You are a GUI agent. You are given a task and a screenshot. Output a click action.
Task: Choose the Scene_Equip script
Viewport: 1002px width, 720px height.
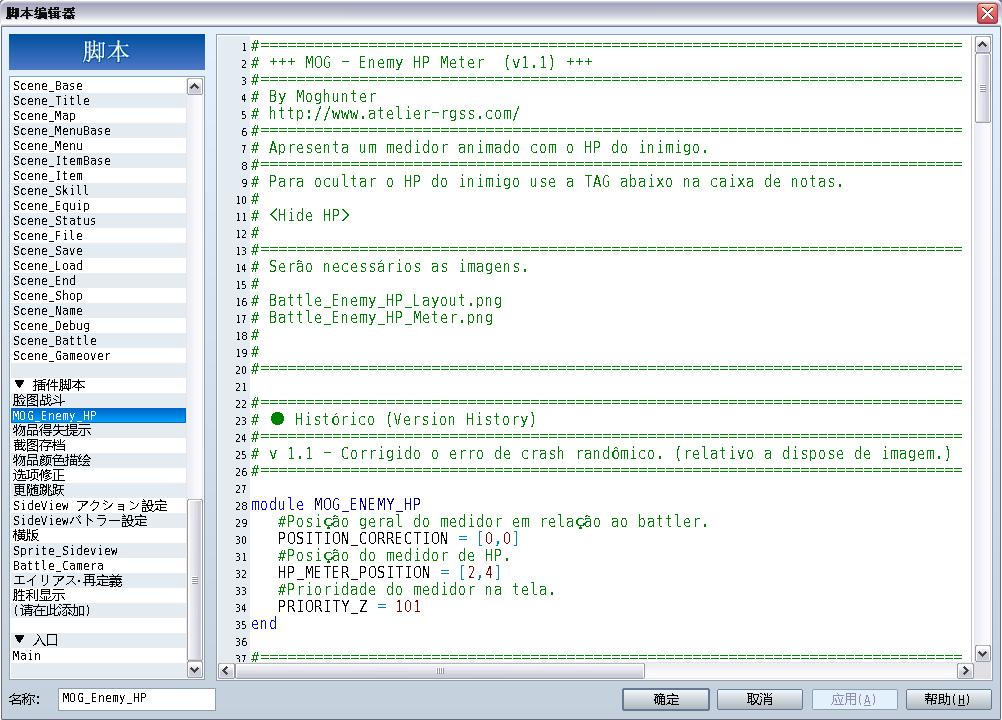coord(98,206)
